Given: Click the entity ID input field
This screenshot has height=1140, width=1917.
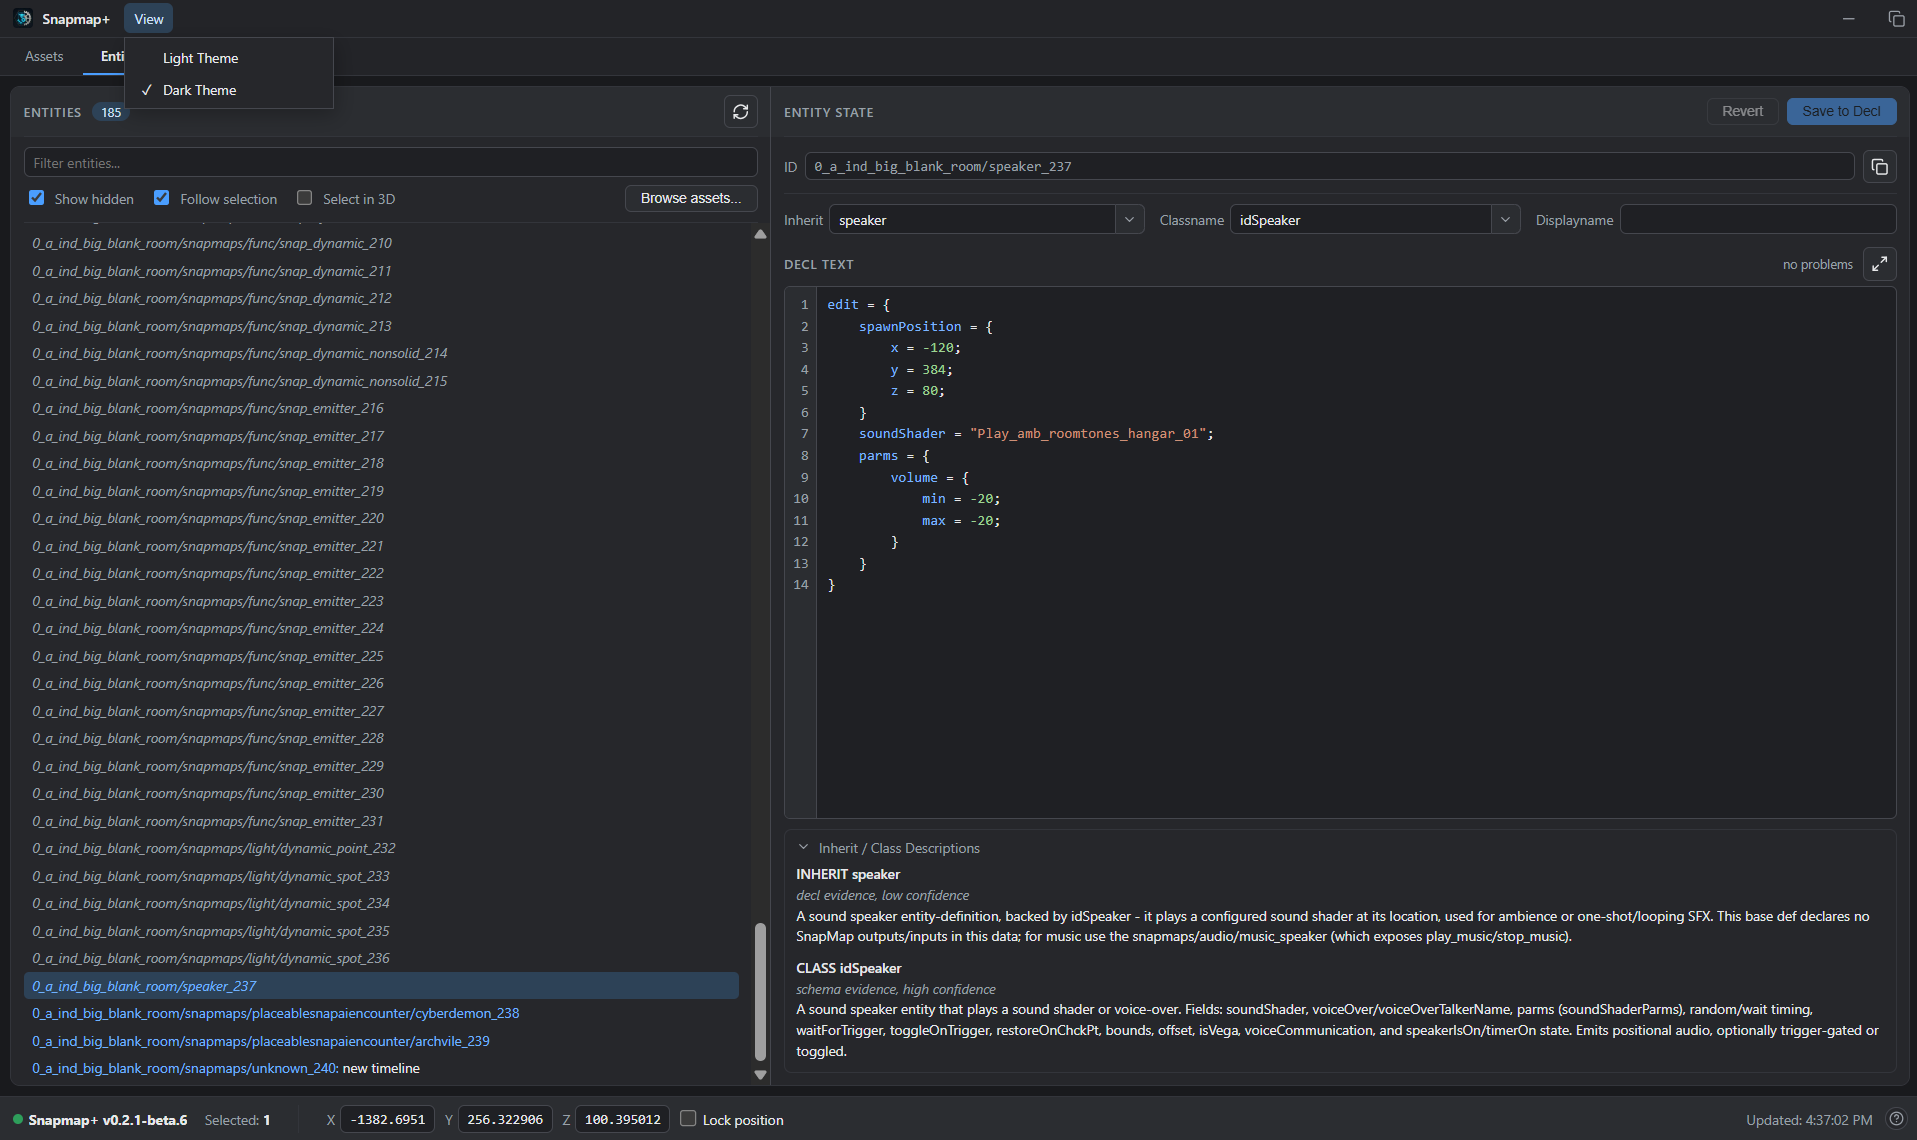Looking at the screenshot, I should pos(1329,167).
